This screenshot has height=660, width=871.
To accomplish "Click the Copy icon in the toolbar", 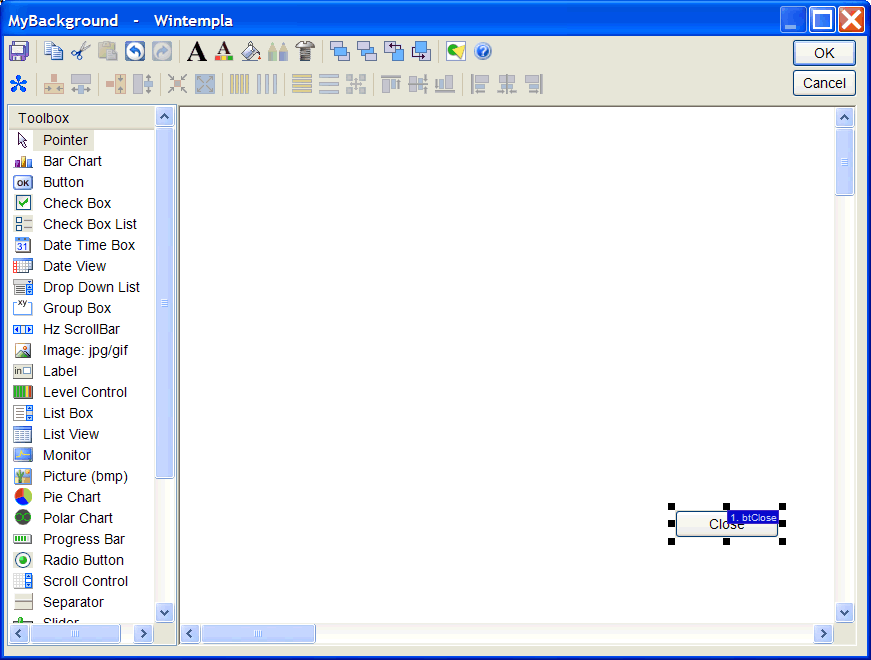I will pos(53,51).
